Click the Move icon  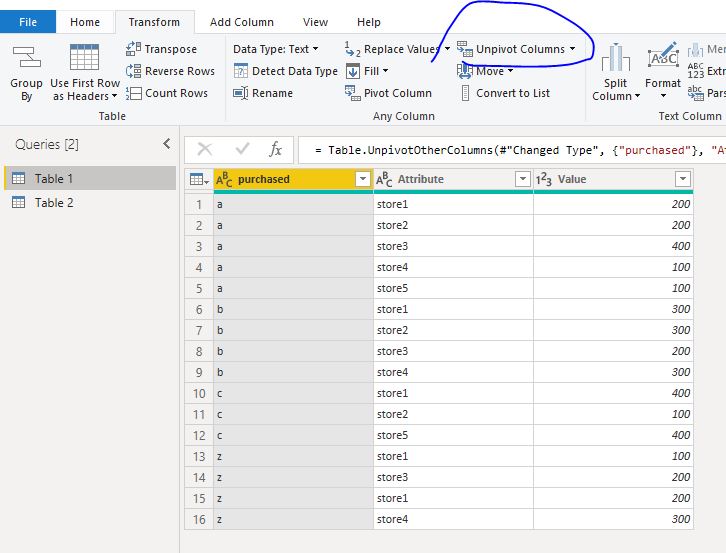tap(465, 70)
